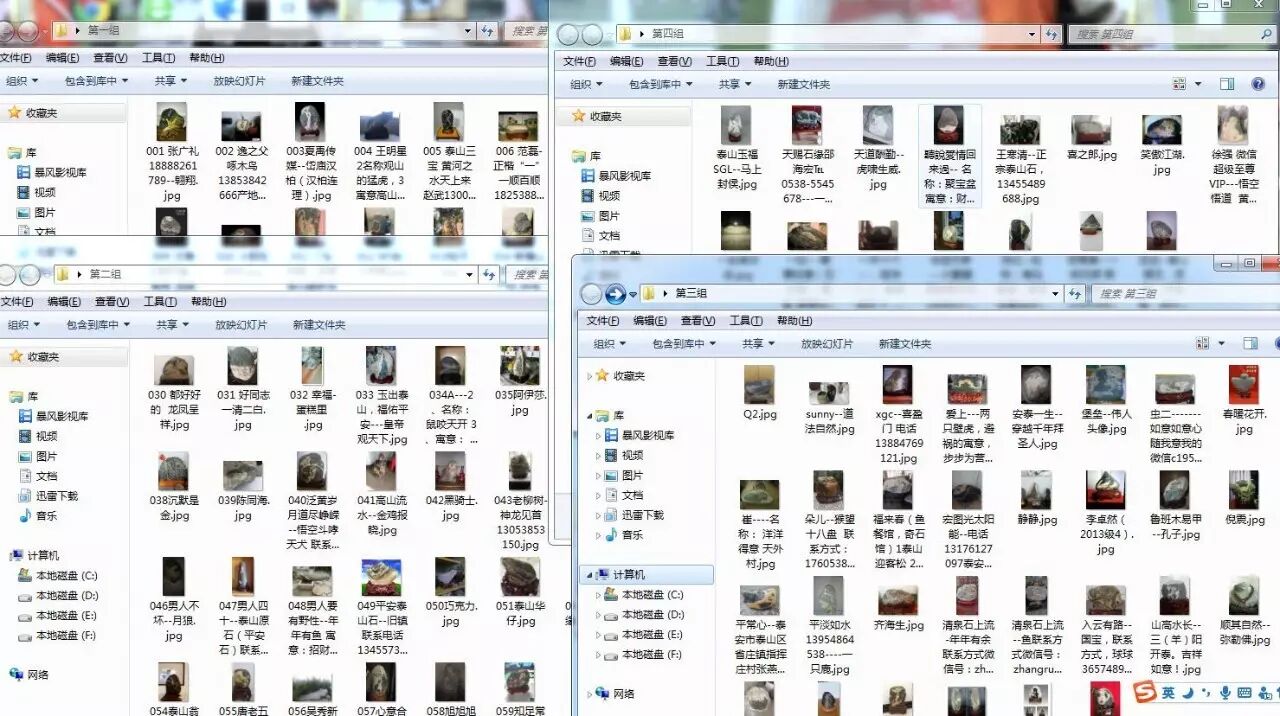The height and width of the screenshot is (716, 1280).
Task: Open 工具(T) menu in 第二组 window
Action: [x=160, y=301]
